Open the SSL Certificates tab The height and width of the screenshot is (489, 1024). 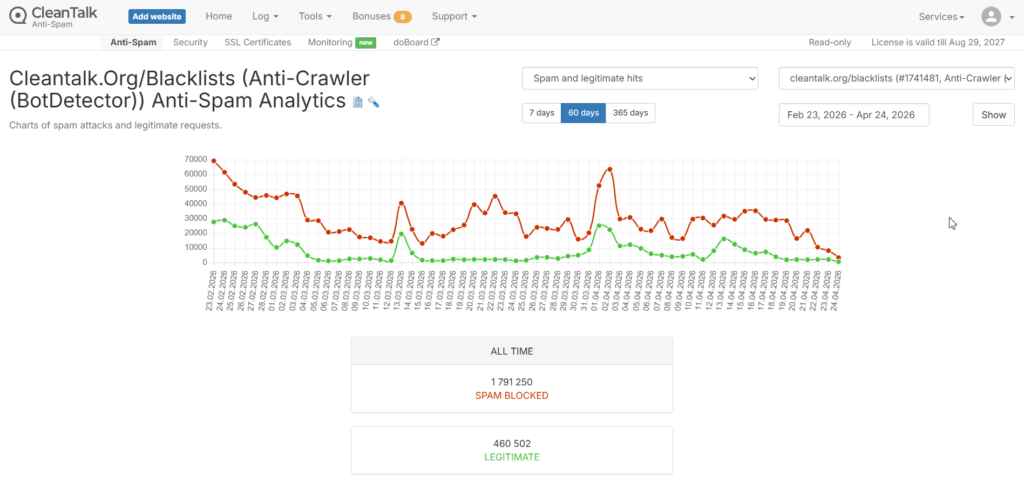point(257,42)
